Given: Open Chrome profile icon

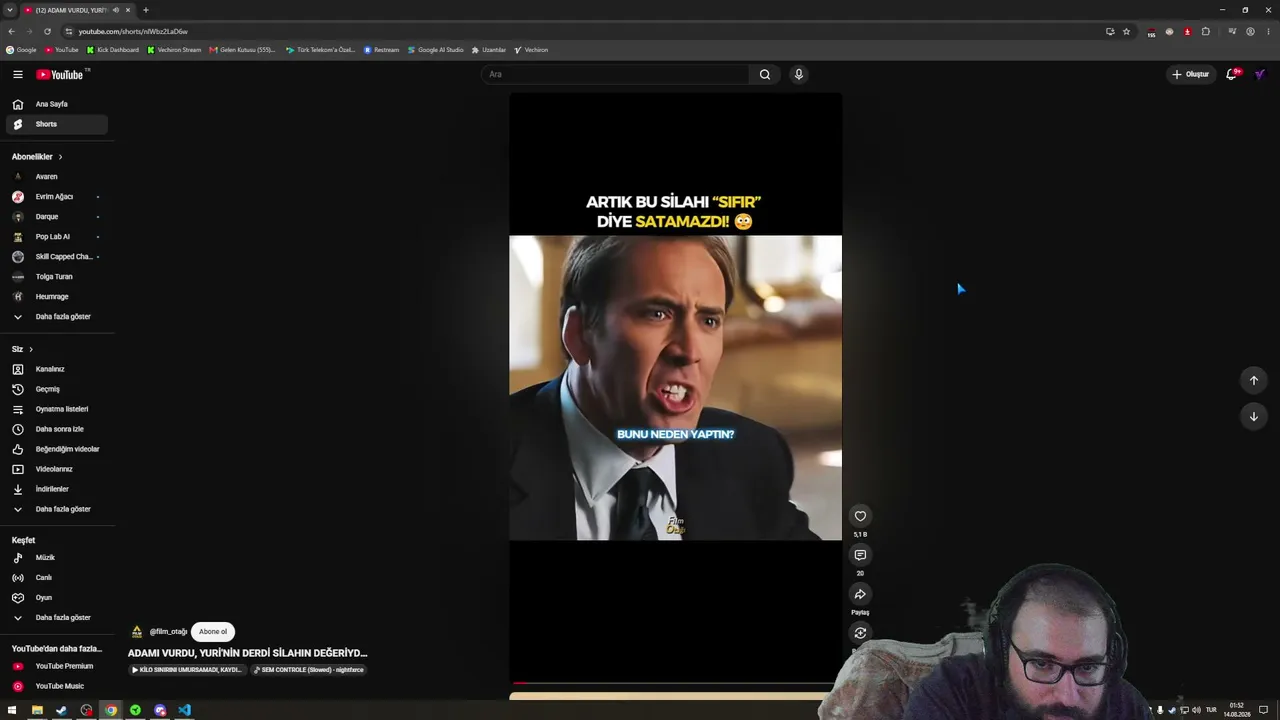Looking at the screenshot, I should tap(1250, 31).
